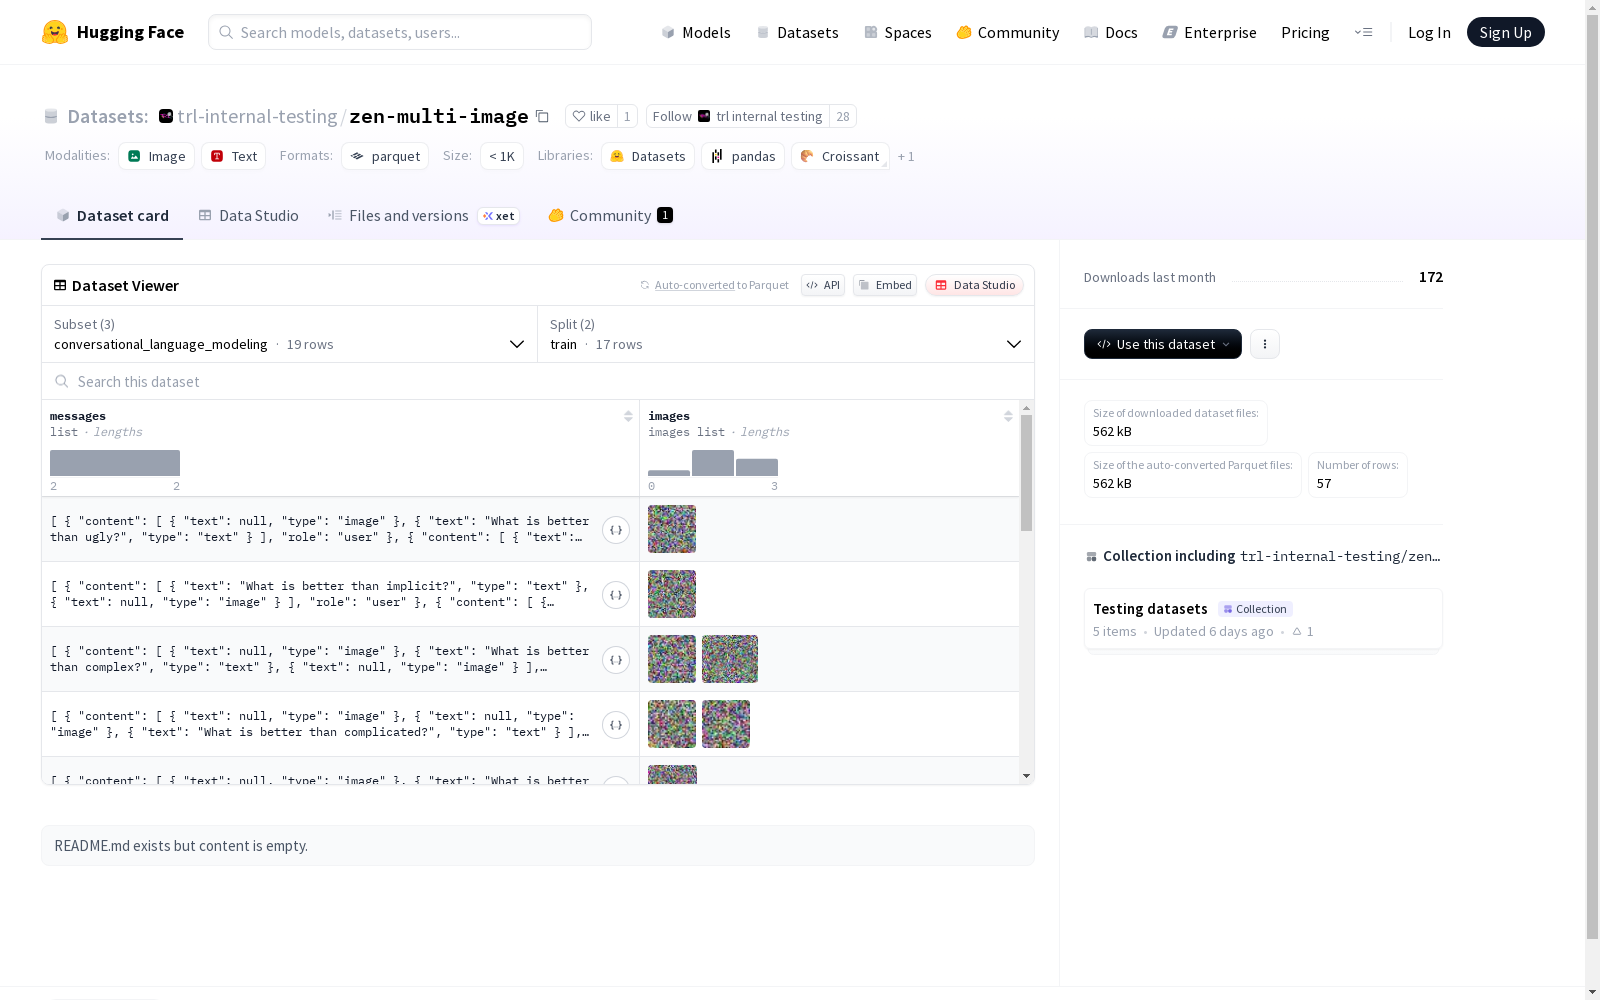Open Docs in top navigation
Viewport: 1600px width, 1000px height.
[x=1111, y=32]
